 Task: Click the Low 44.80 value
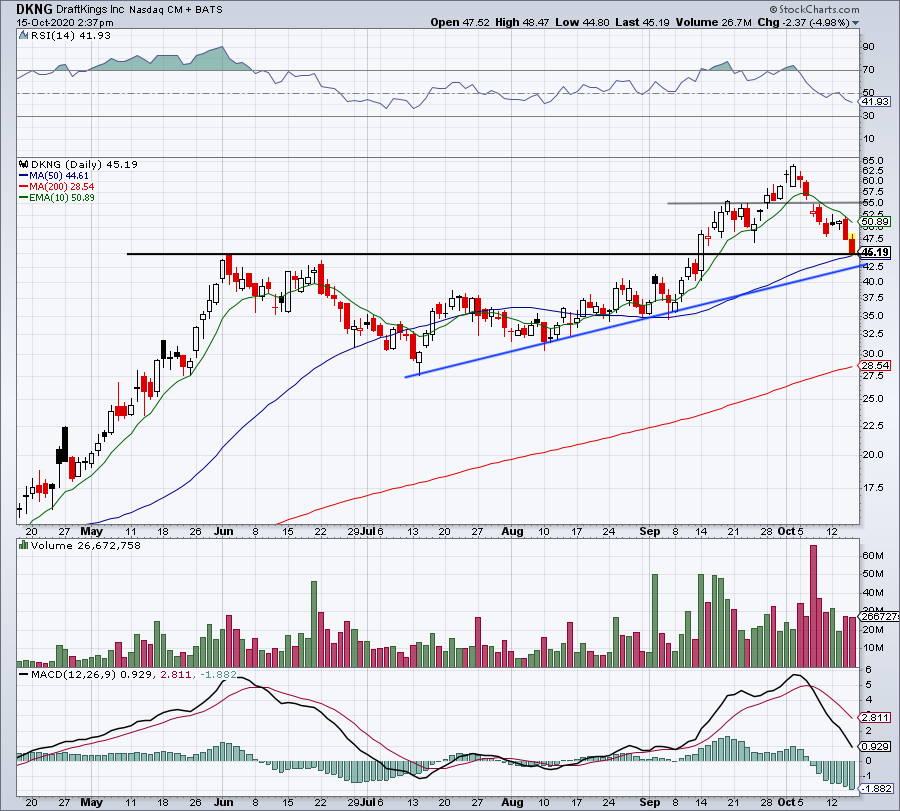click(582, 22)
